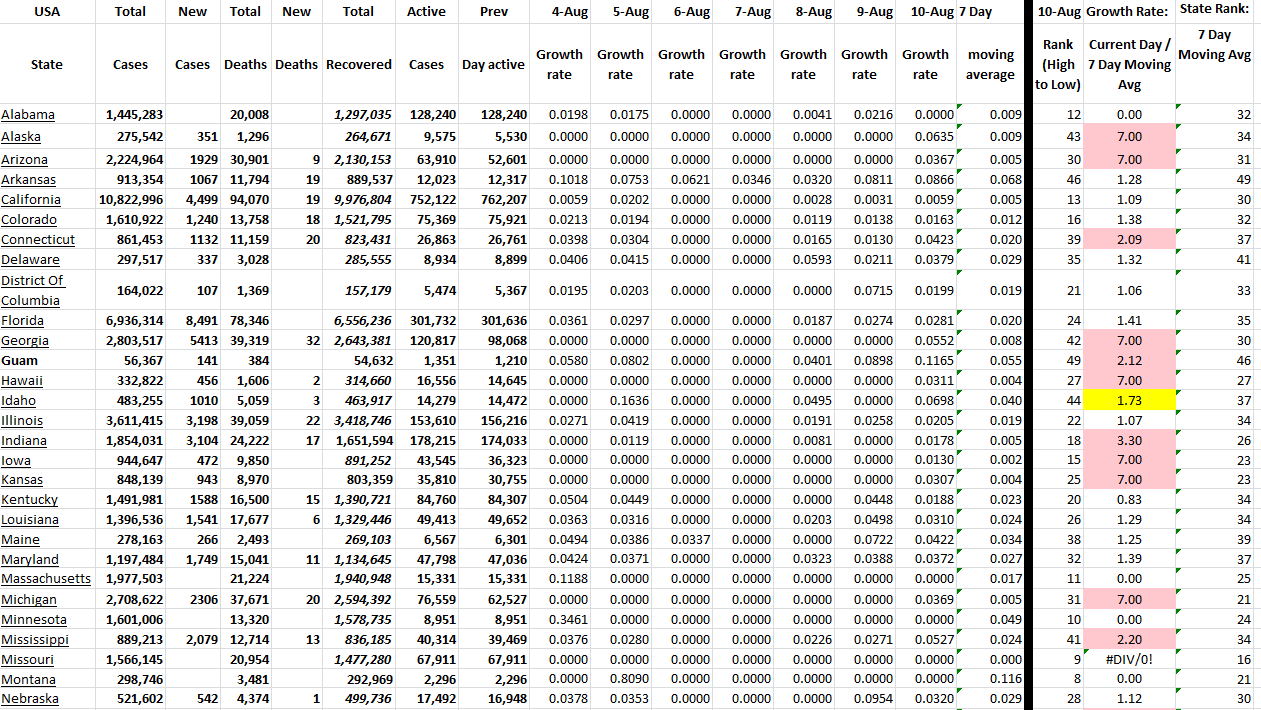Select Montana's 5-Aug growth rate 0.8090
The width and height of the screenshot is (1261, 710).
[620, 679]
